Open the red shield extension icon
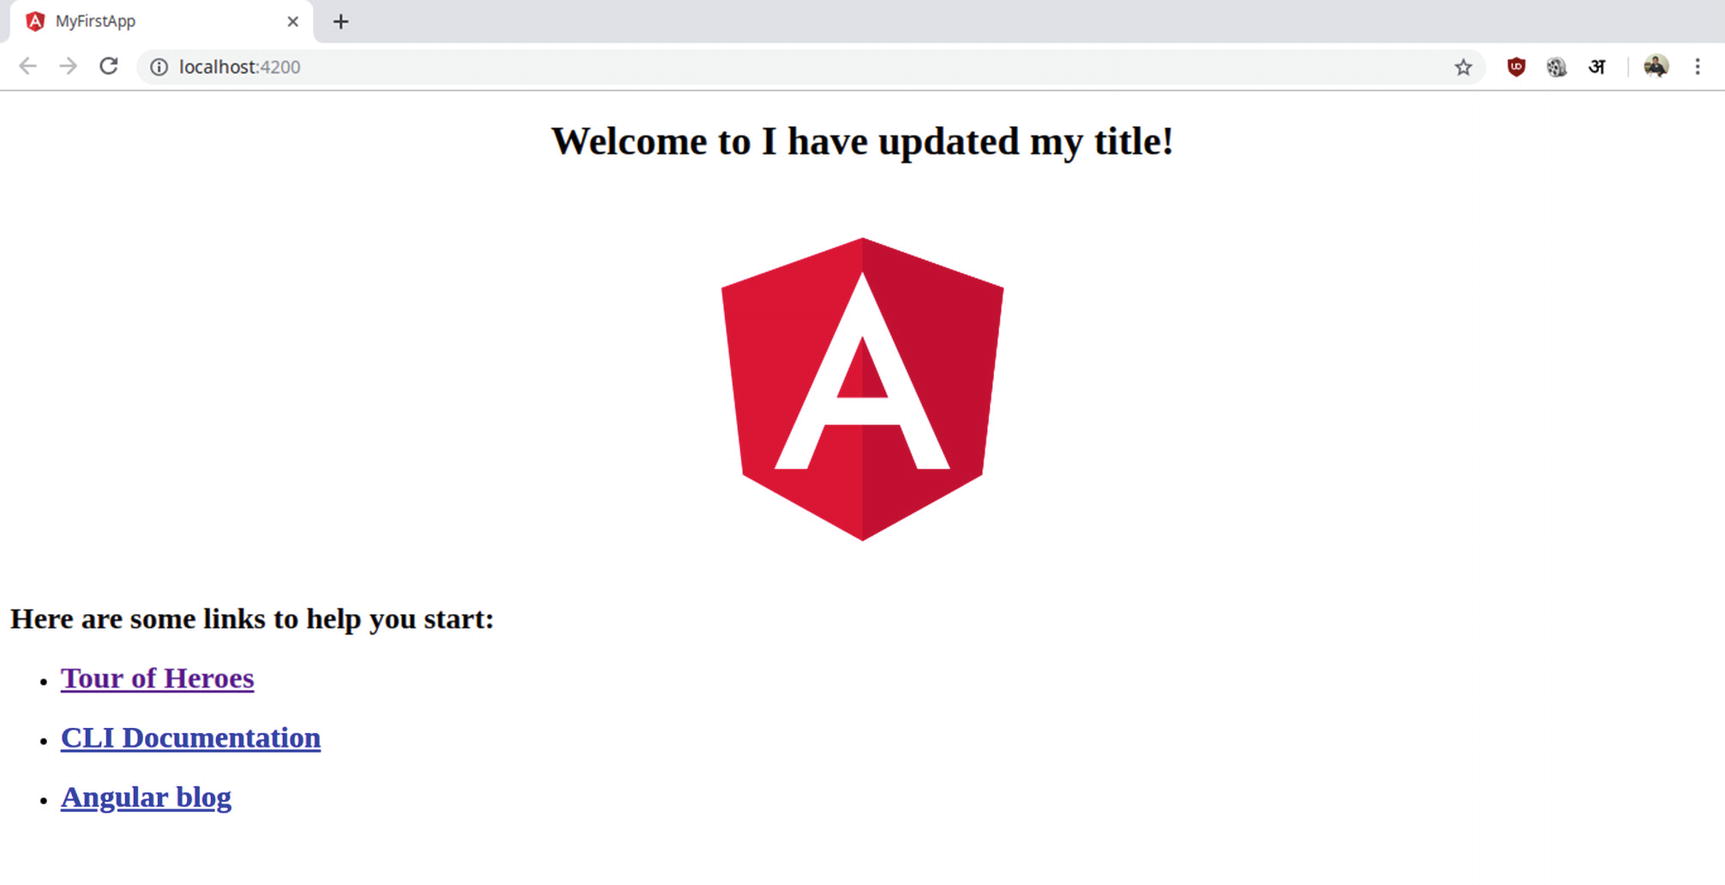This screenshot has width=1725, height=885. (1516, 67)
